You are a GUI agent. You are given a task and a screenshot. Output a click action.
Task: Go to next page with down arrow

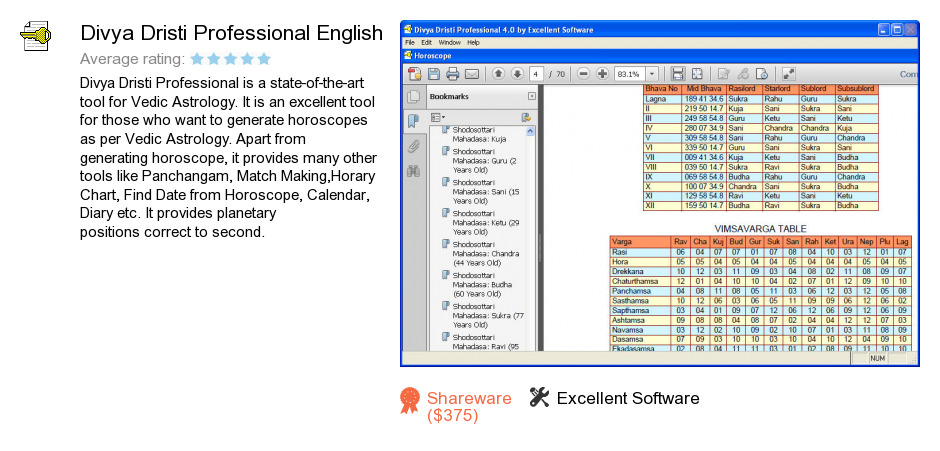(517, 74)
